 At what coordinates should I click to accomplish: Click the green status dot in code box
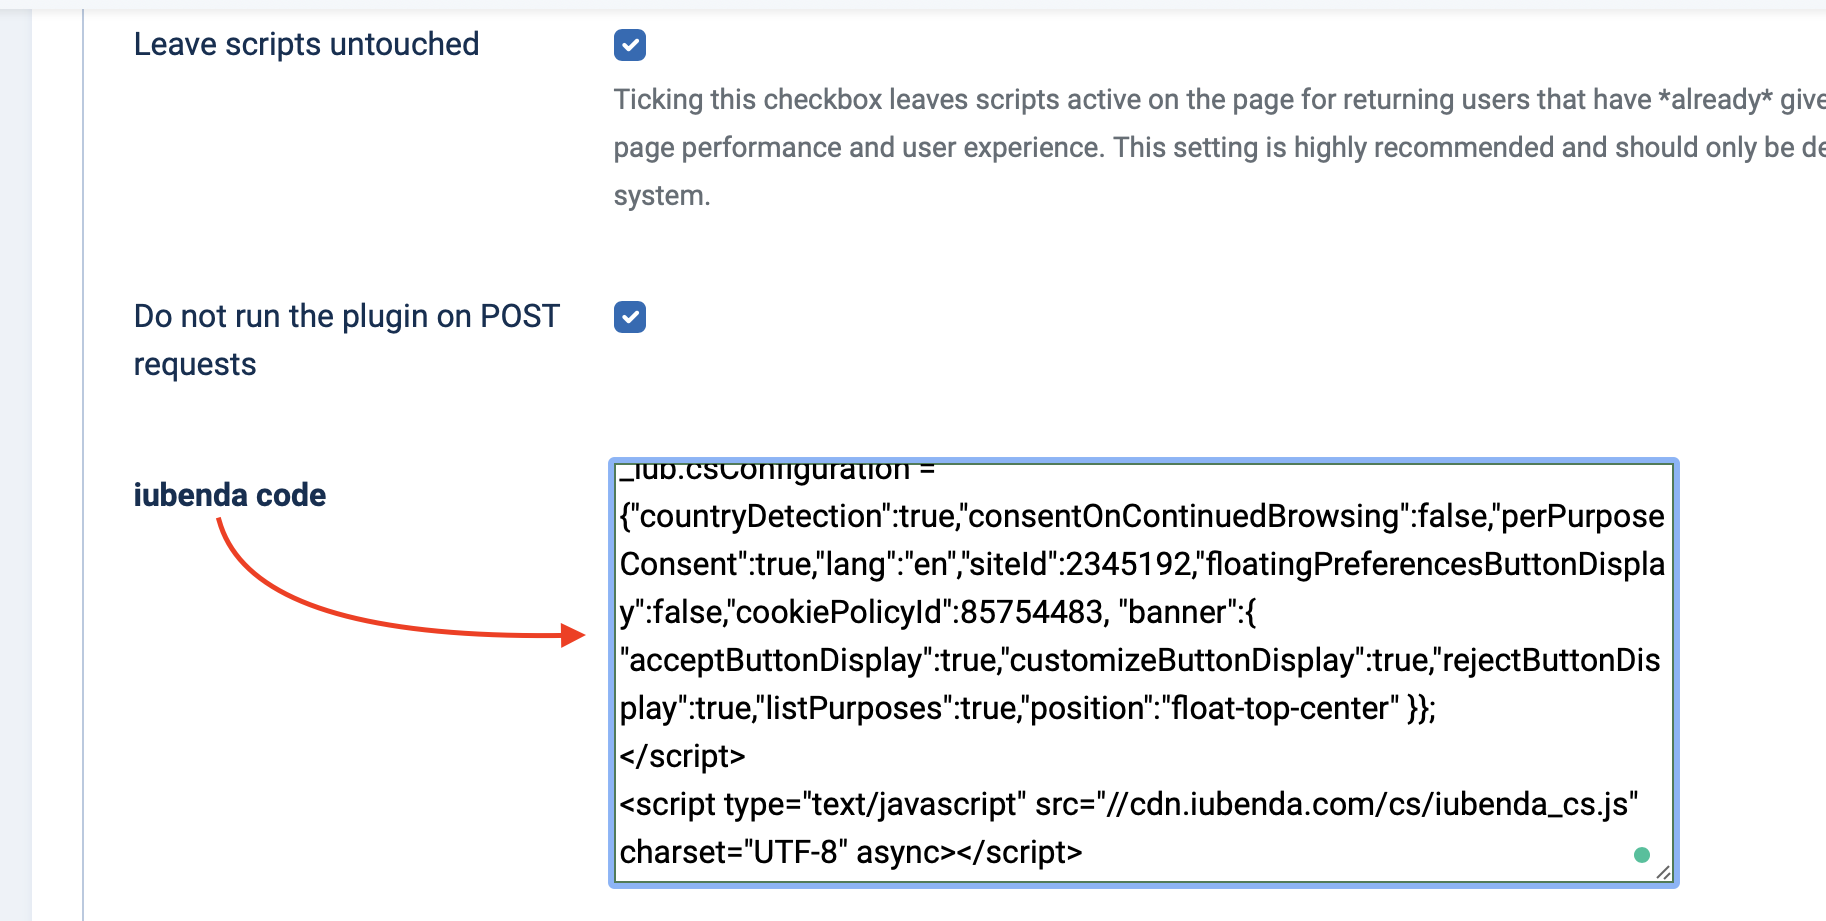pyautogui.click(x=1641, y=855)
